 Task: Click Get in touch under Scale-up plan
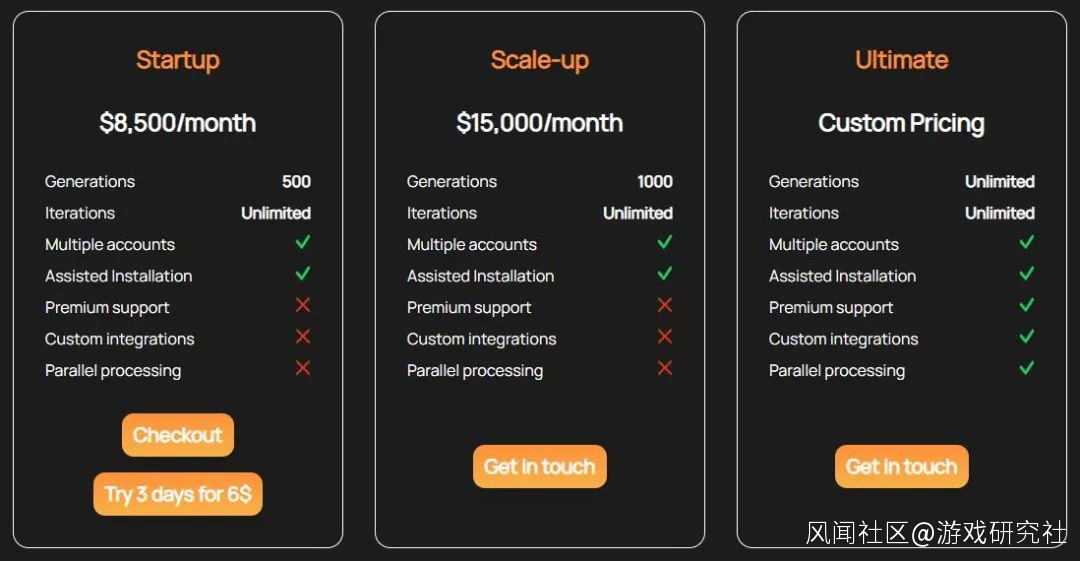540,466
